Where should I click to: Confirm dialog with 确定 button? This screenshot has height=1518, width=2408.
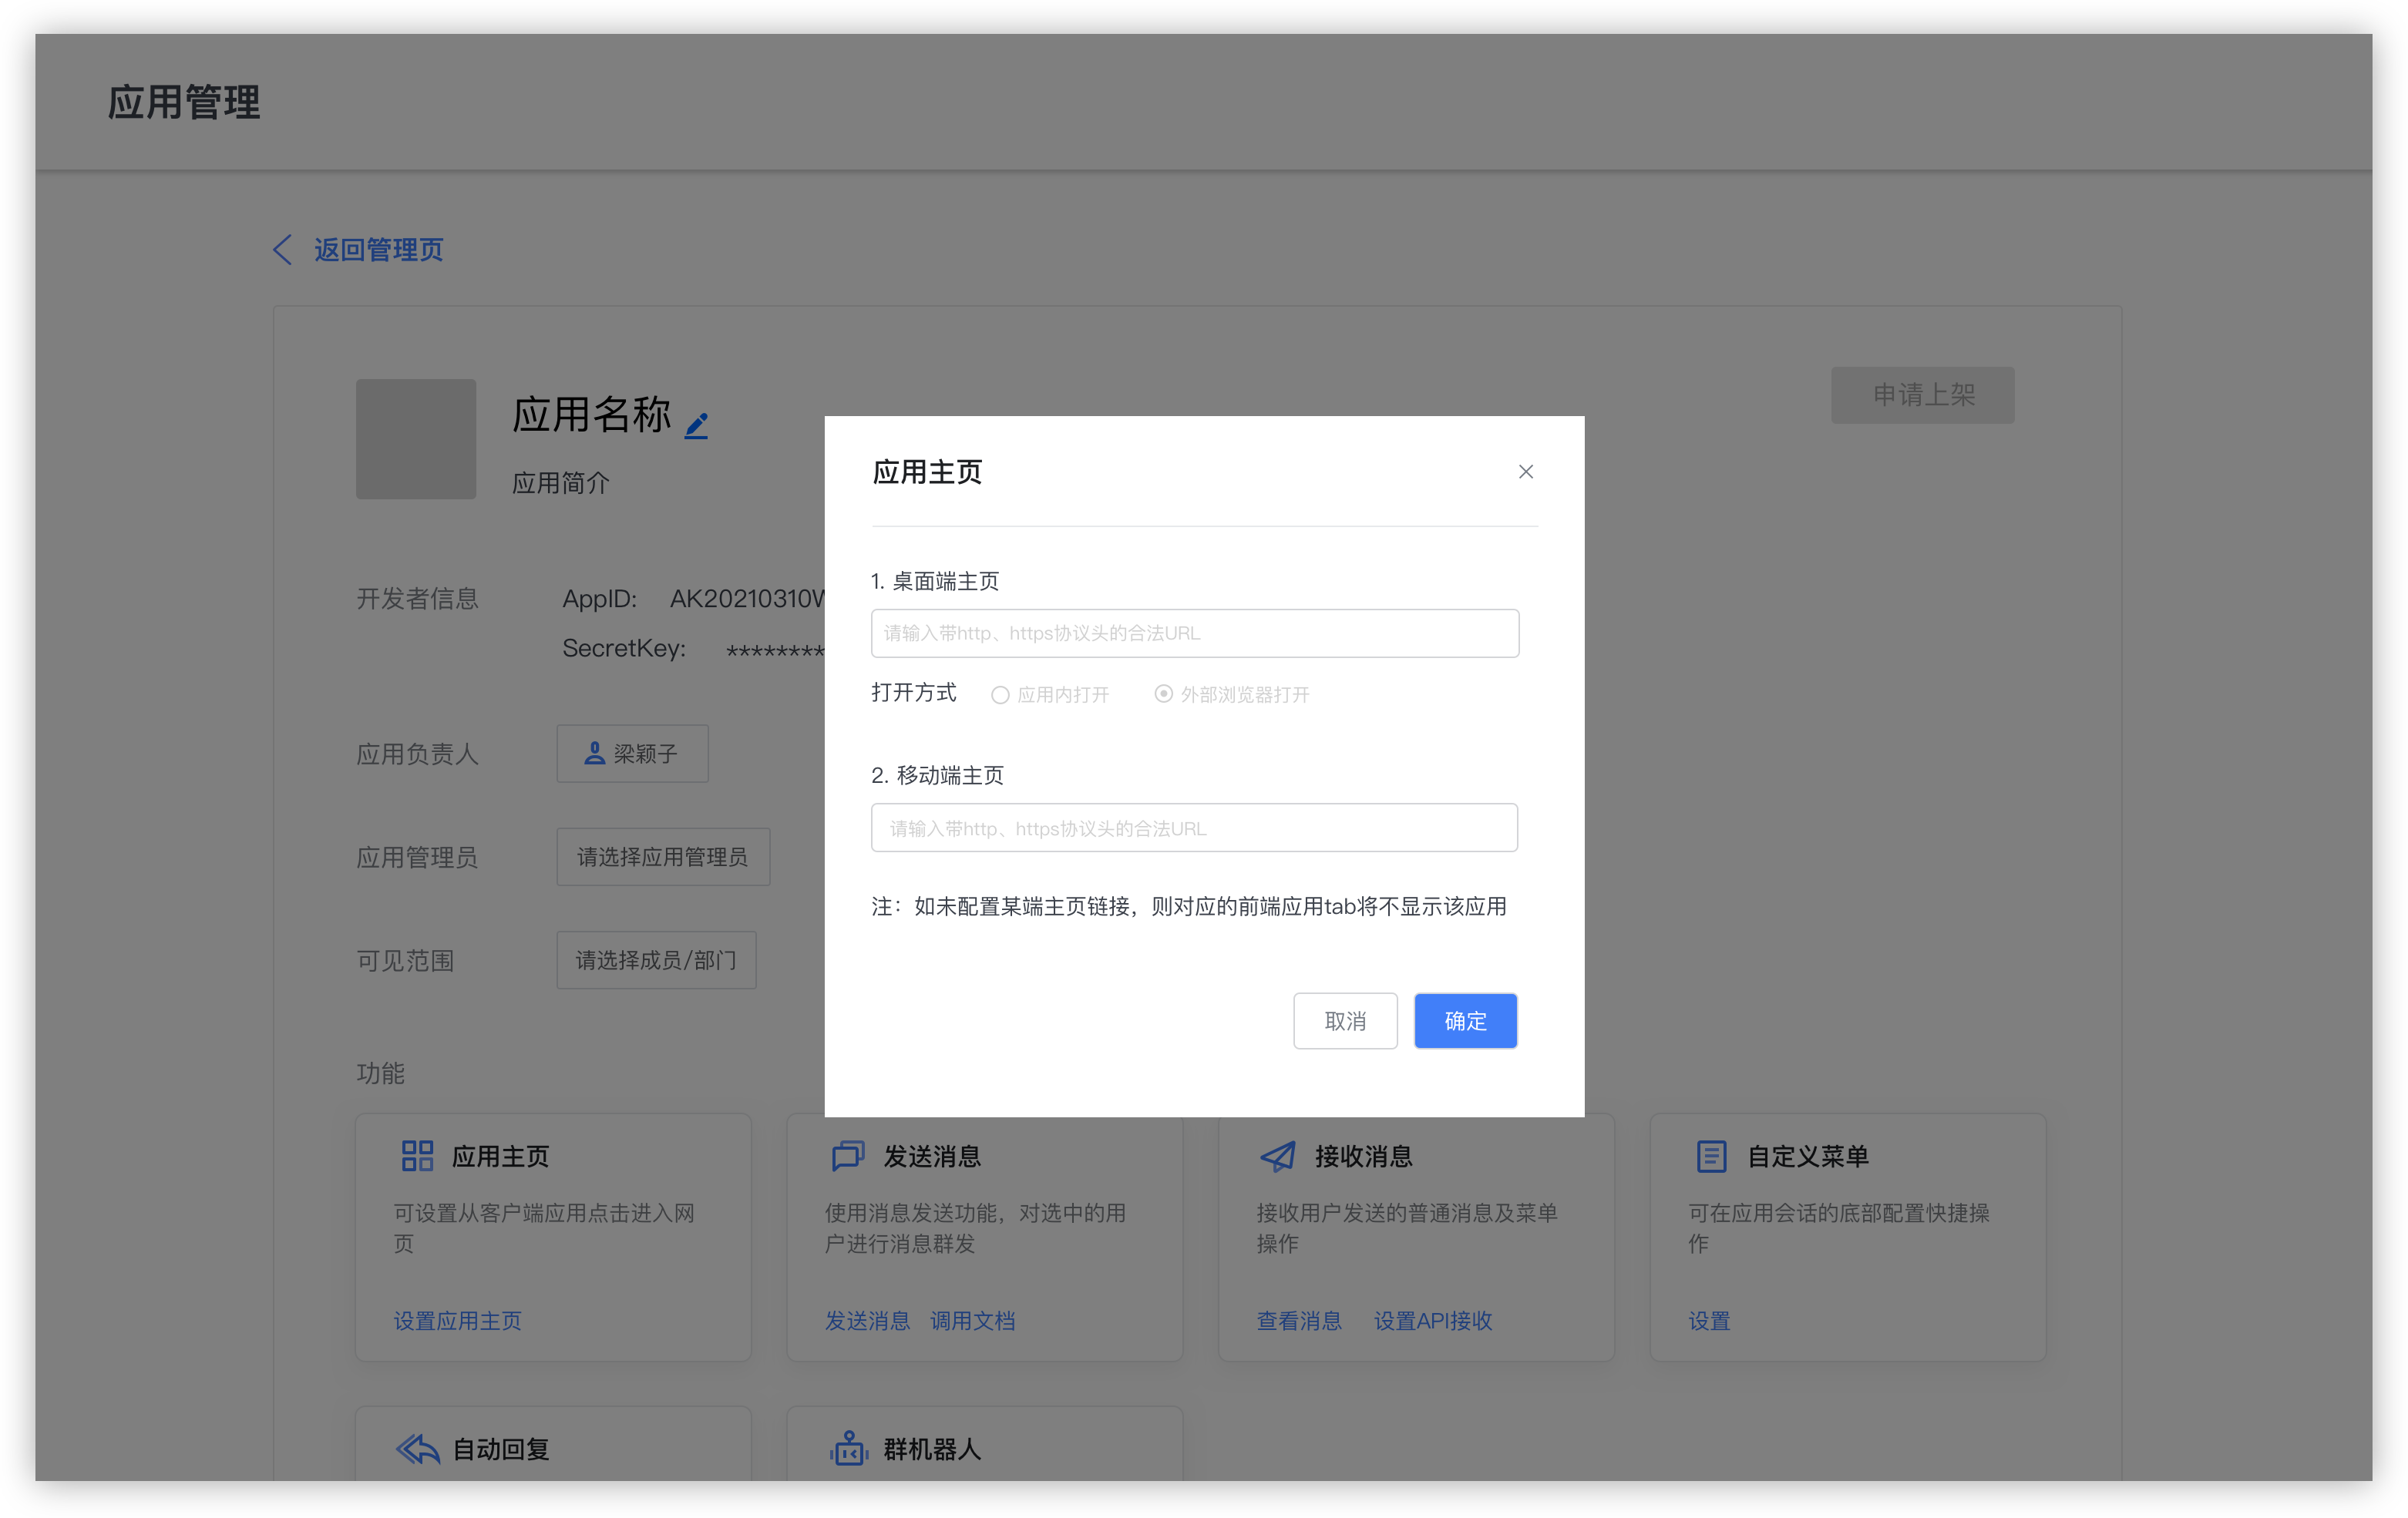1464,1020
